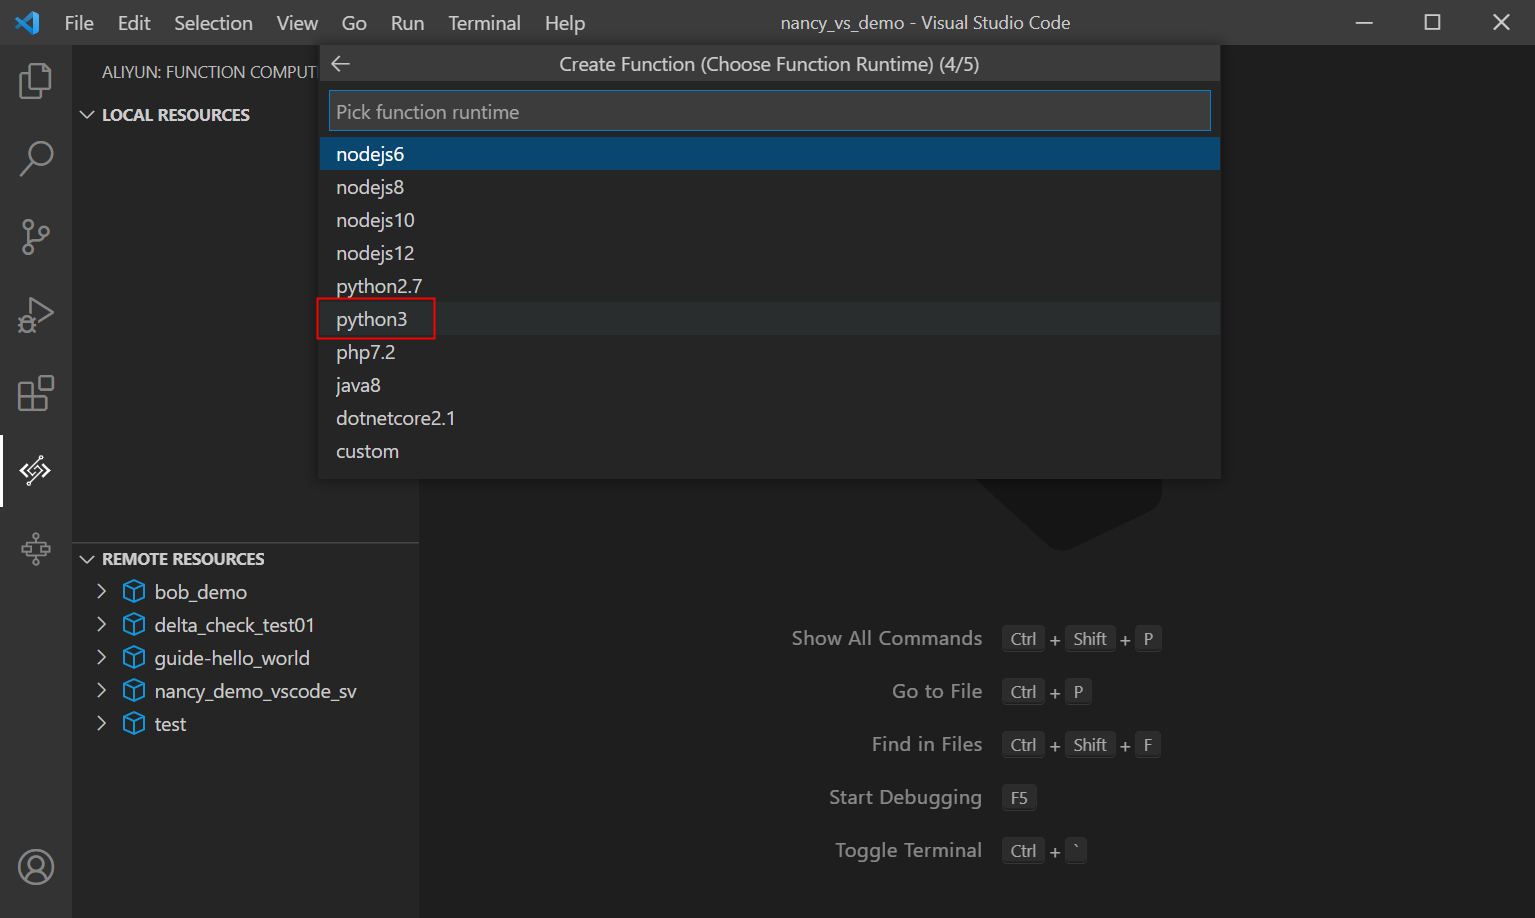
Task: Collapse the REMOTE RESOURCES section
Action: 87,559
